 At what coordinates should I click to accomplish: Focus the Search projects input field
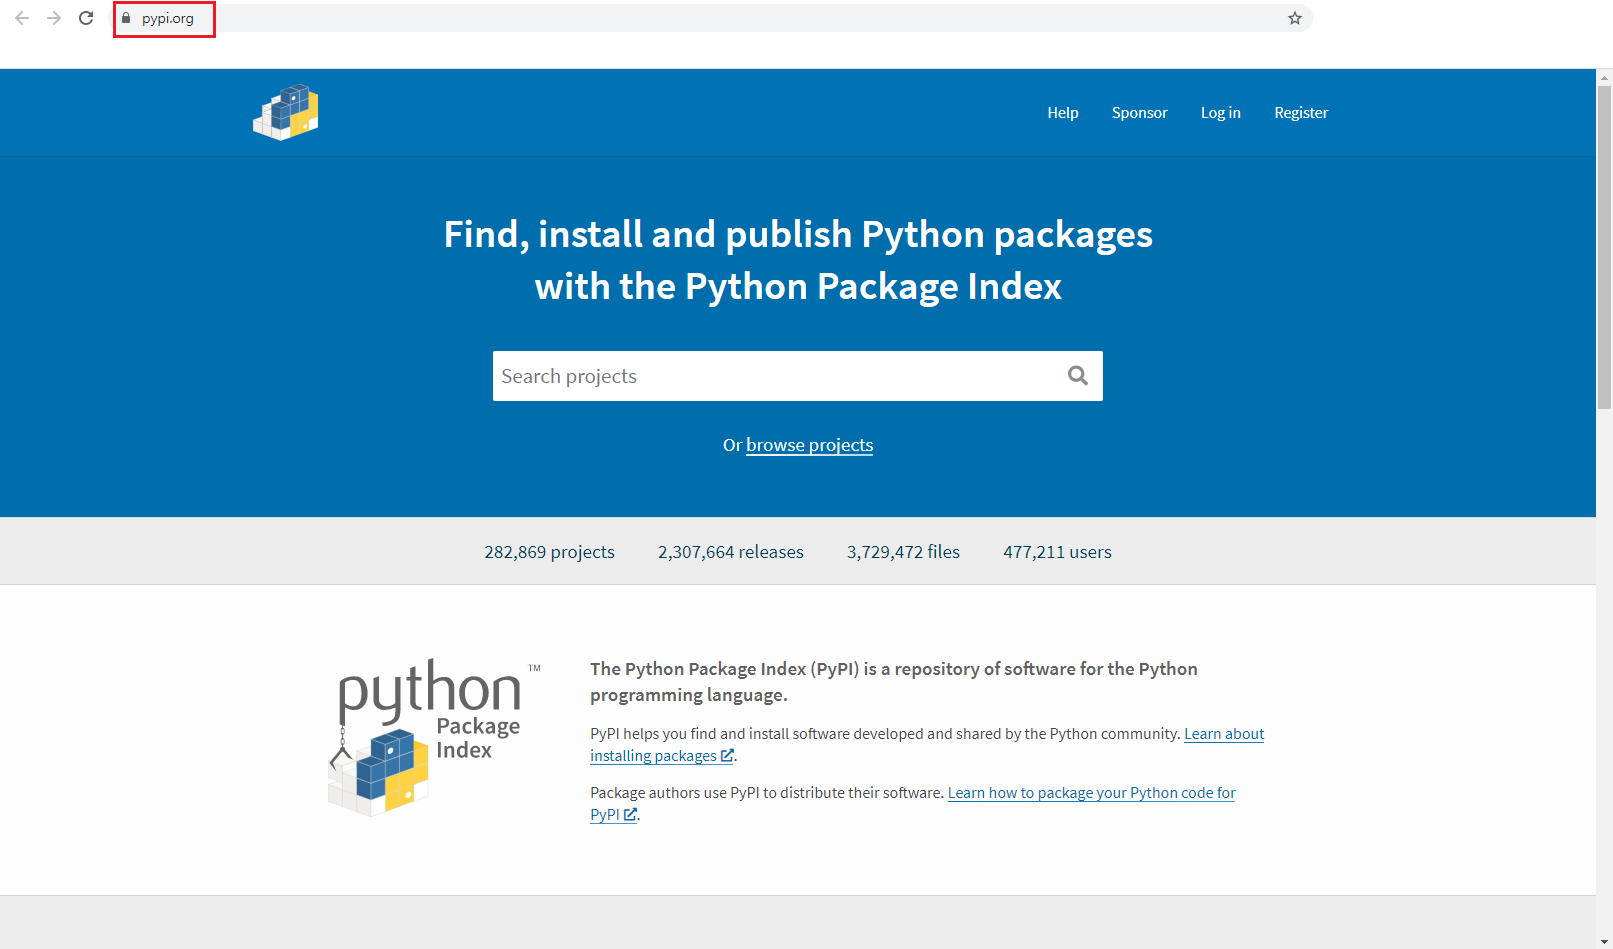(x=798, y=376)
